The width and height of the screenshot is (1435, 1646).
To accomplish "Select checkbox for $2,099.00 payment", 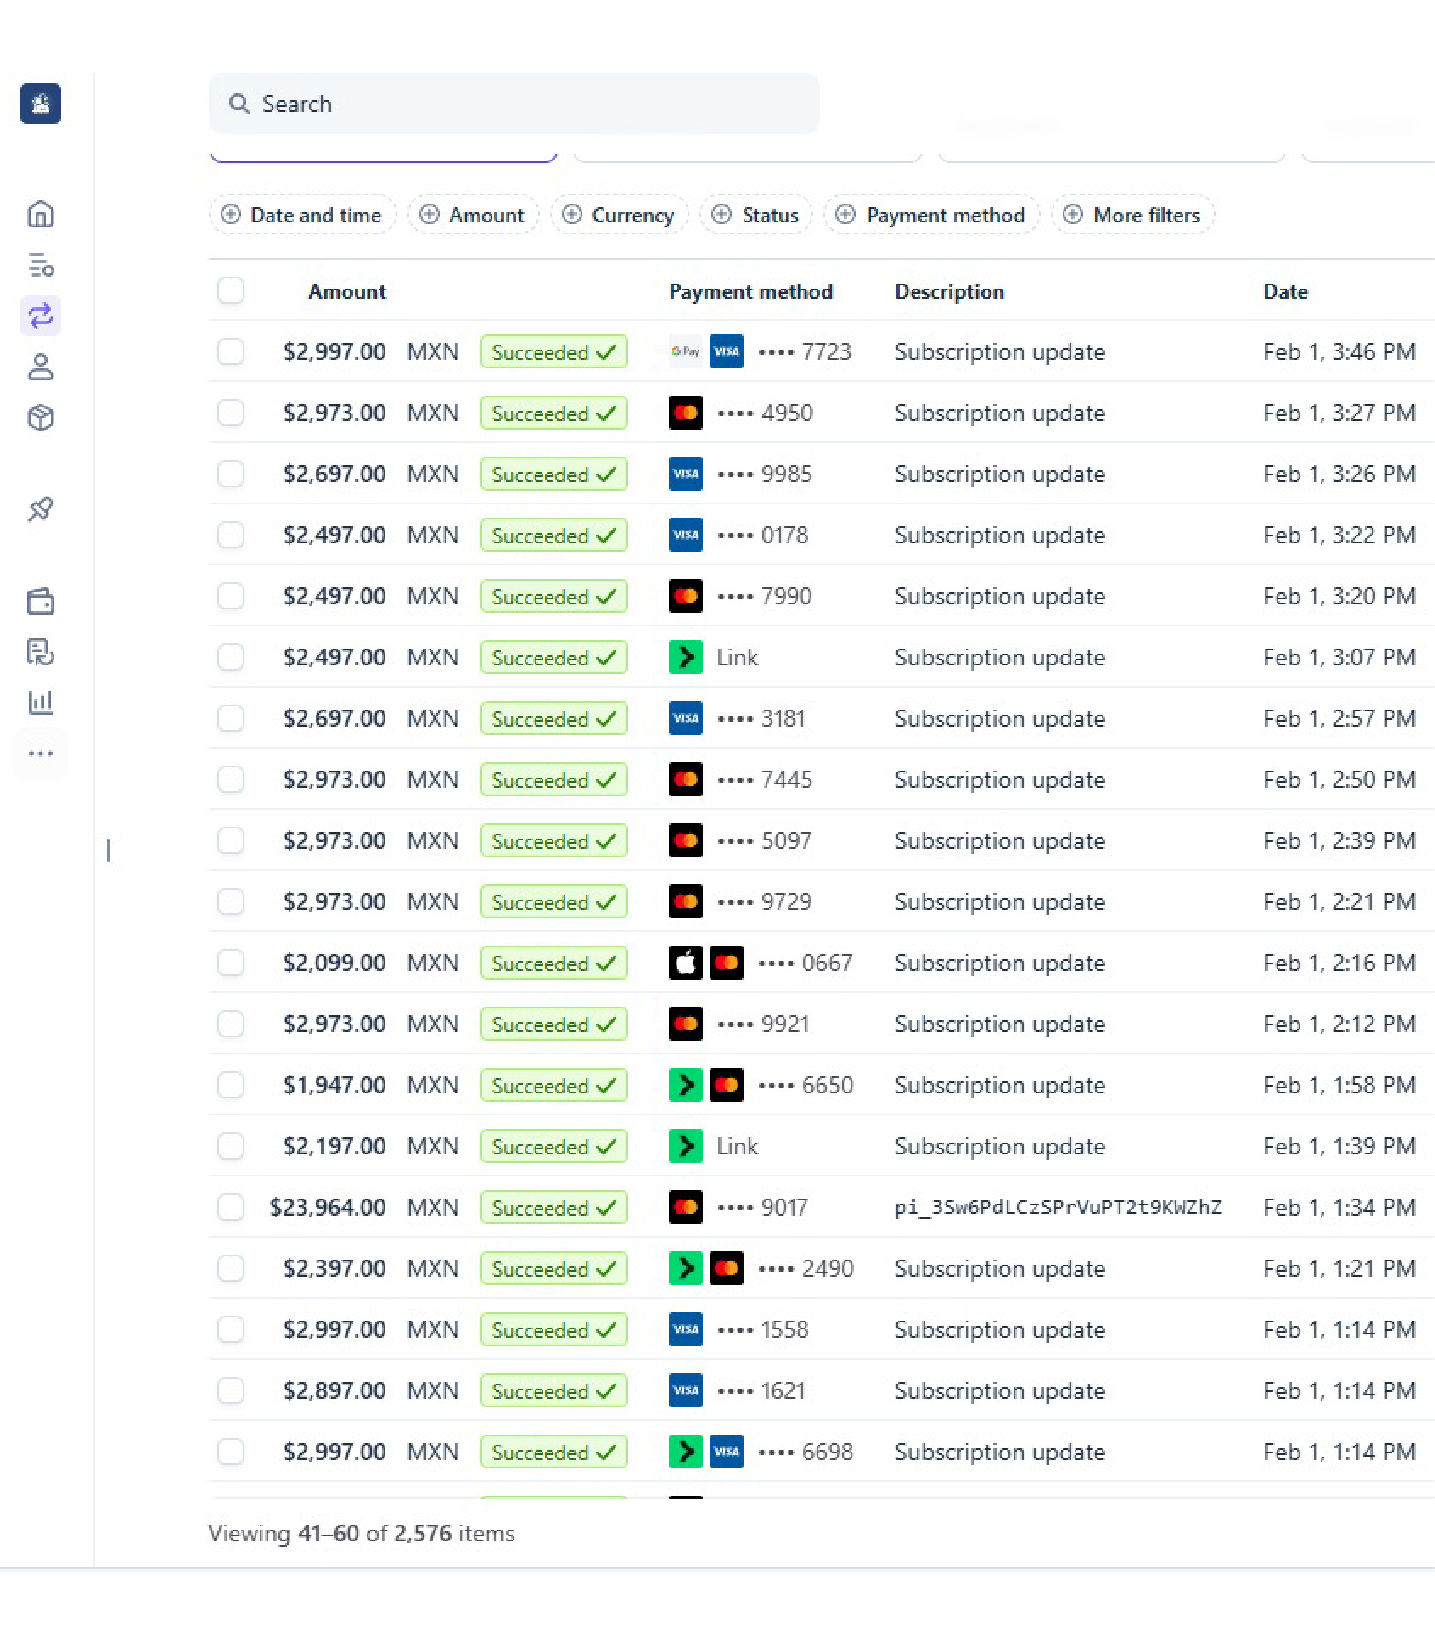I will click(x=231, y=962).
